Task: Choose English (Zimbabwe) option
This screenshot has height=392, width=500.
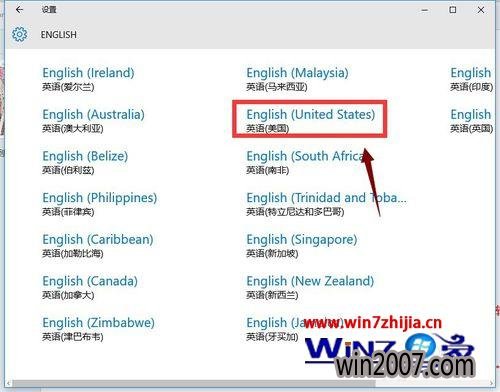Action: pos(98,329)
